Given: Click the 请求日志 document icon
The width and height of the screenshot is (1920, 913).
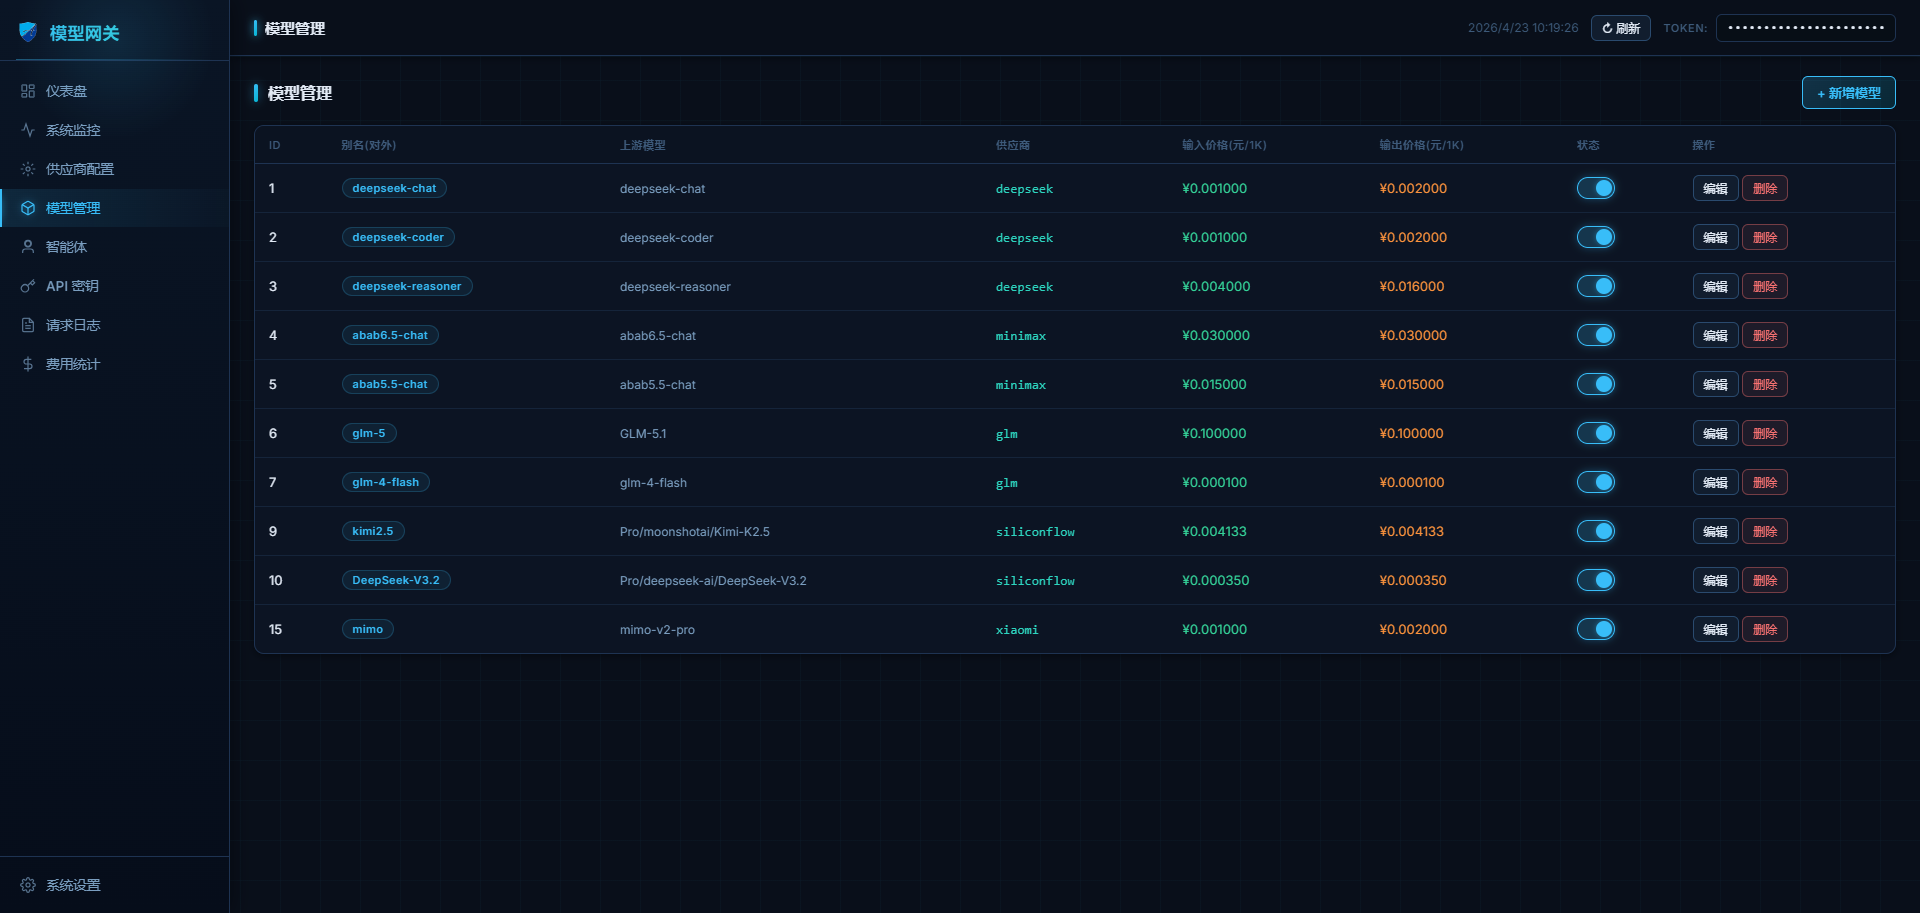Looking at the screenshot, I should click(28, 325).
